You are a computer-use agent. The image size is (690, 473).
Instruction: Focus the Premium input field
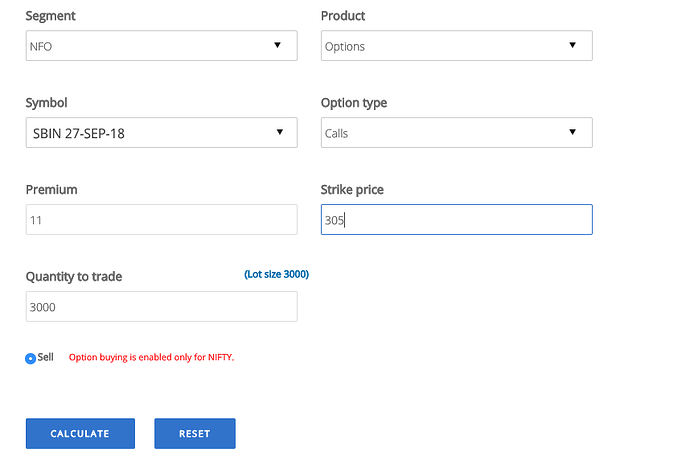pyautogui.click(x=161, y=220)
